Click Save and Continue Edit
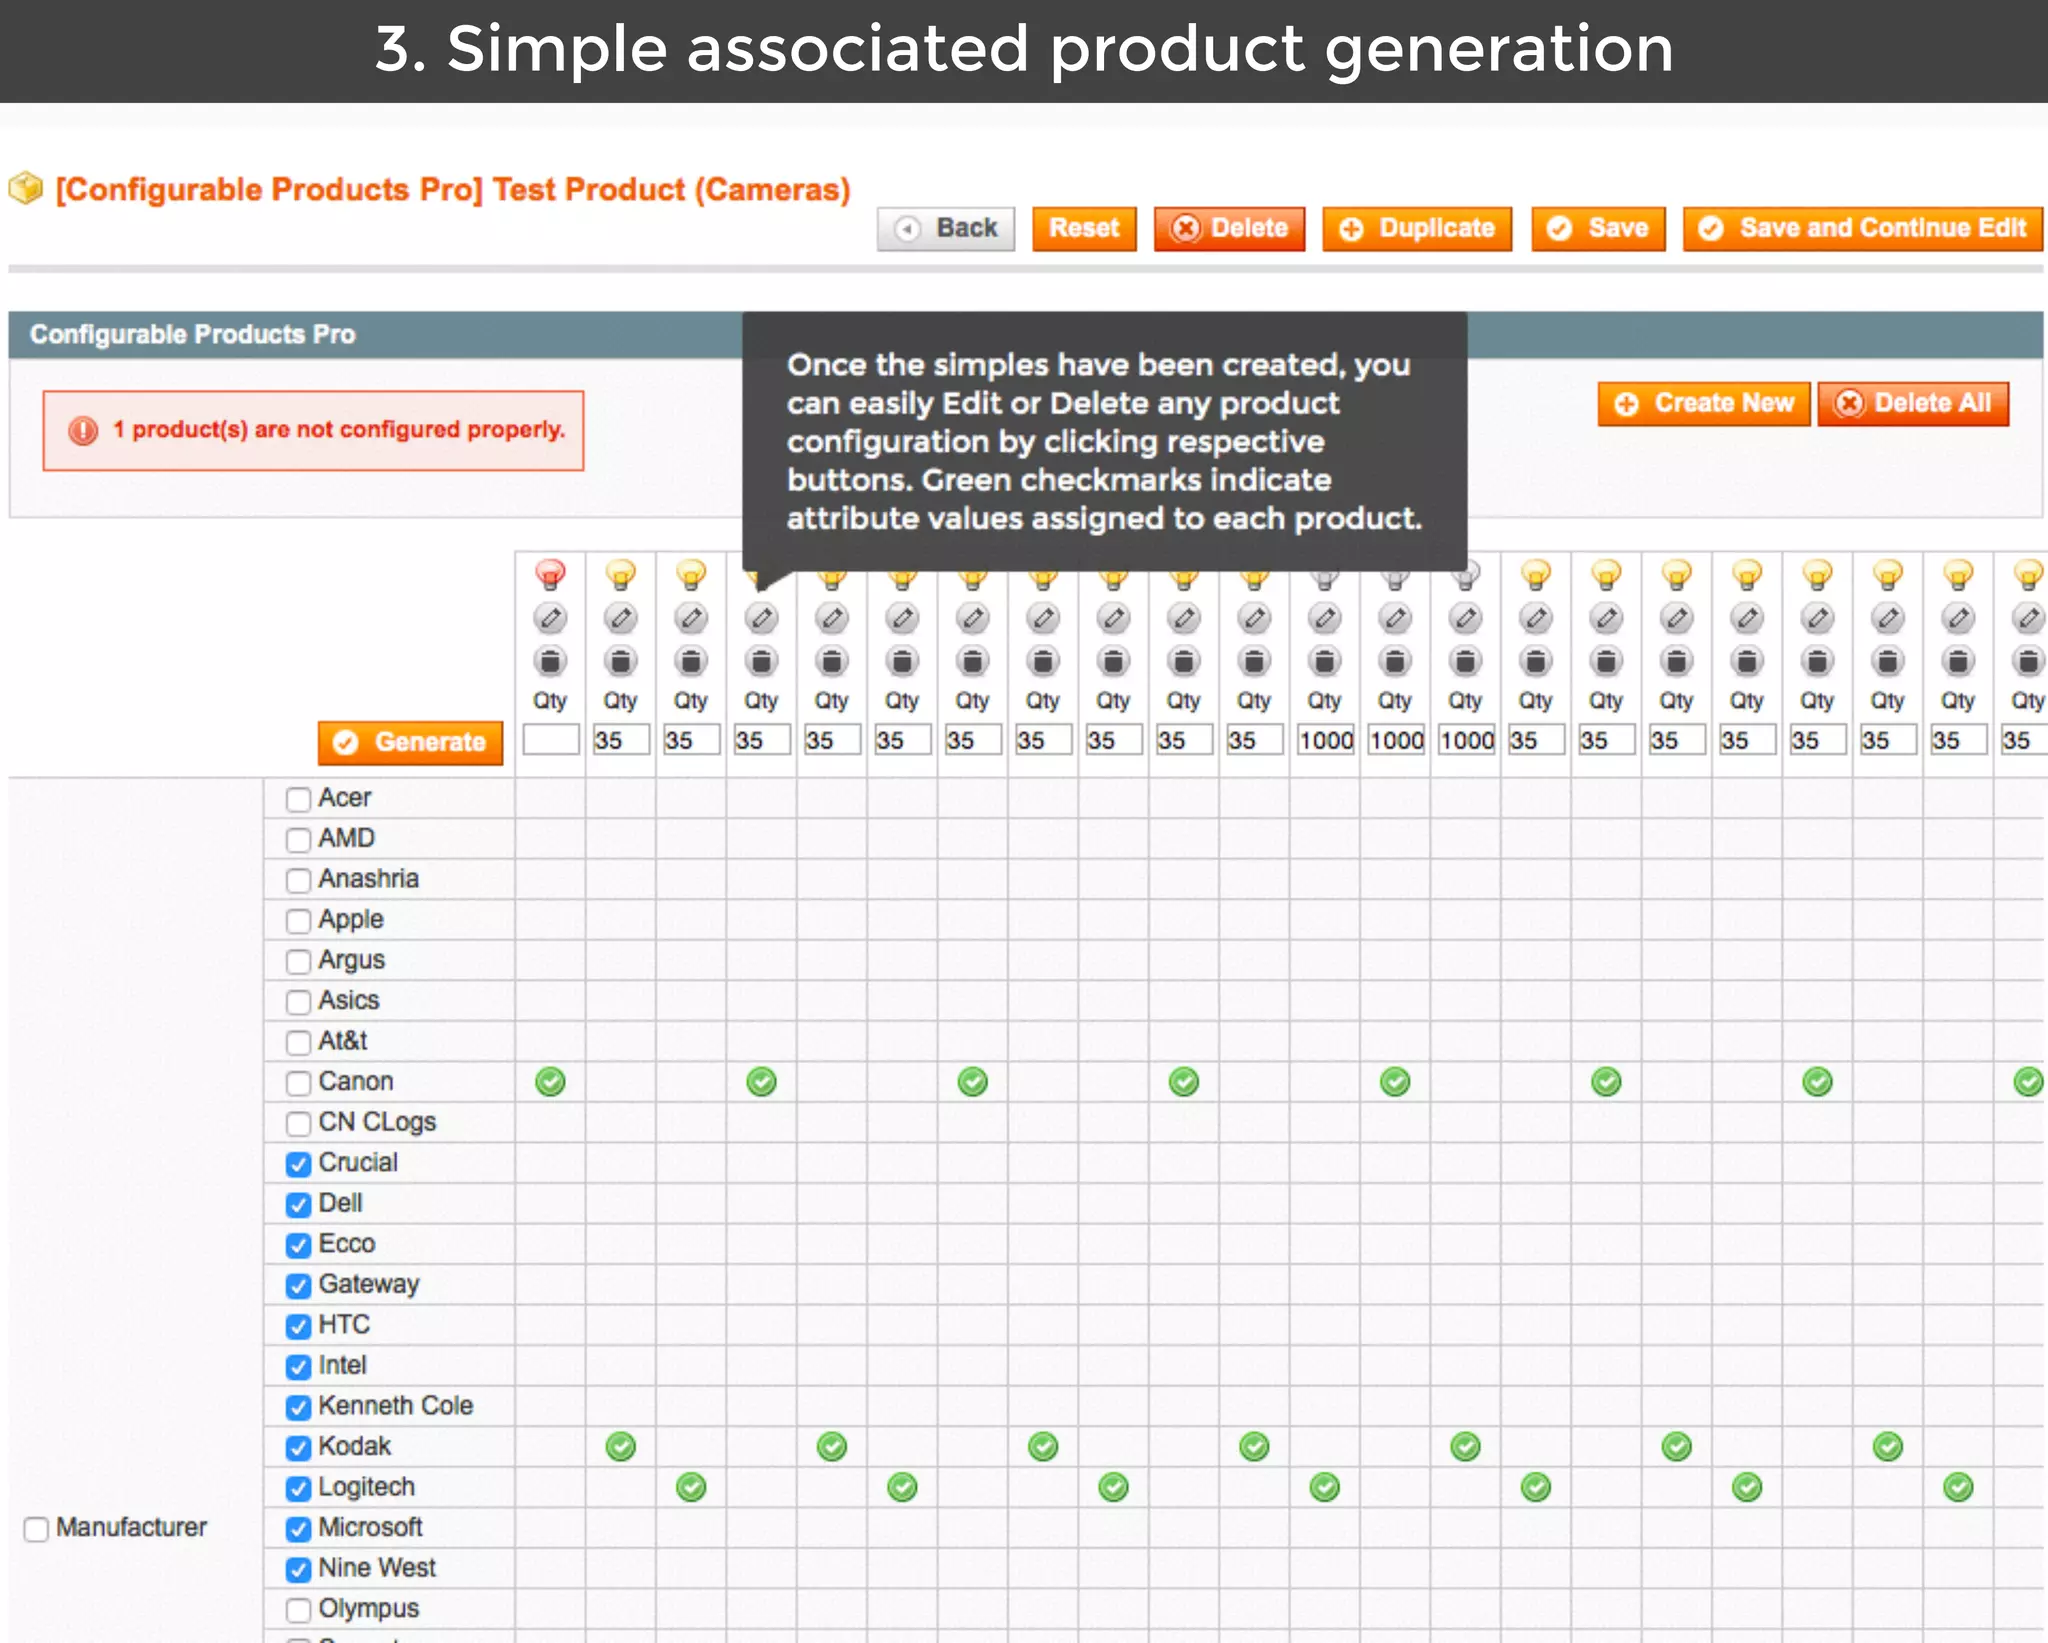This screenshot has height=1643, width=2048. pyautogui.click(x=1862, y=229)
